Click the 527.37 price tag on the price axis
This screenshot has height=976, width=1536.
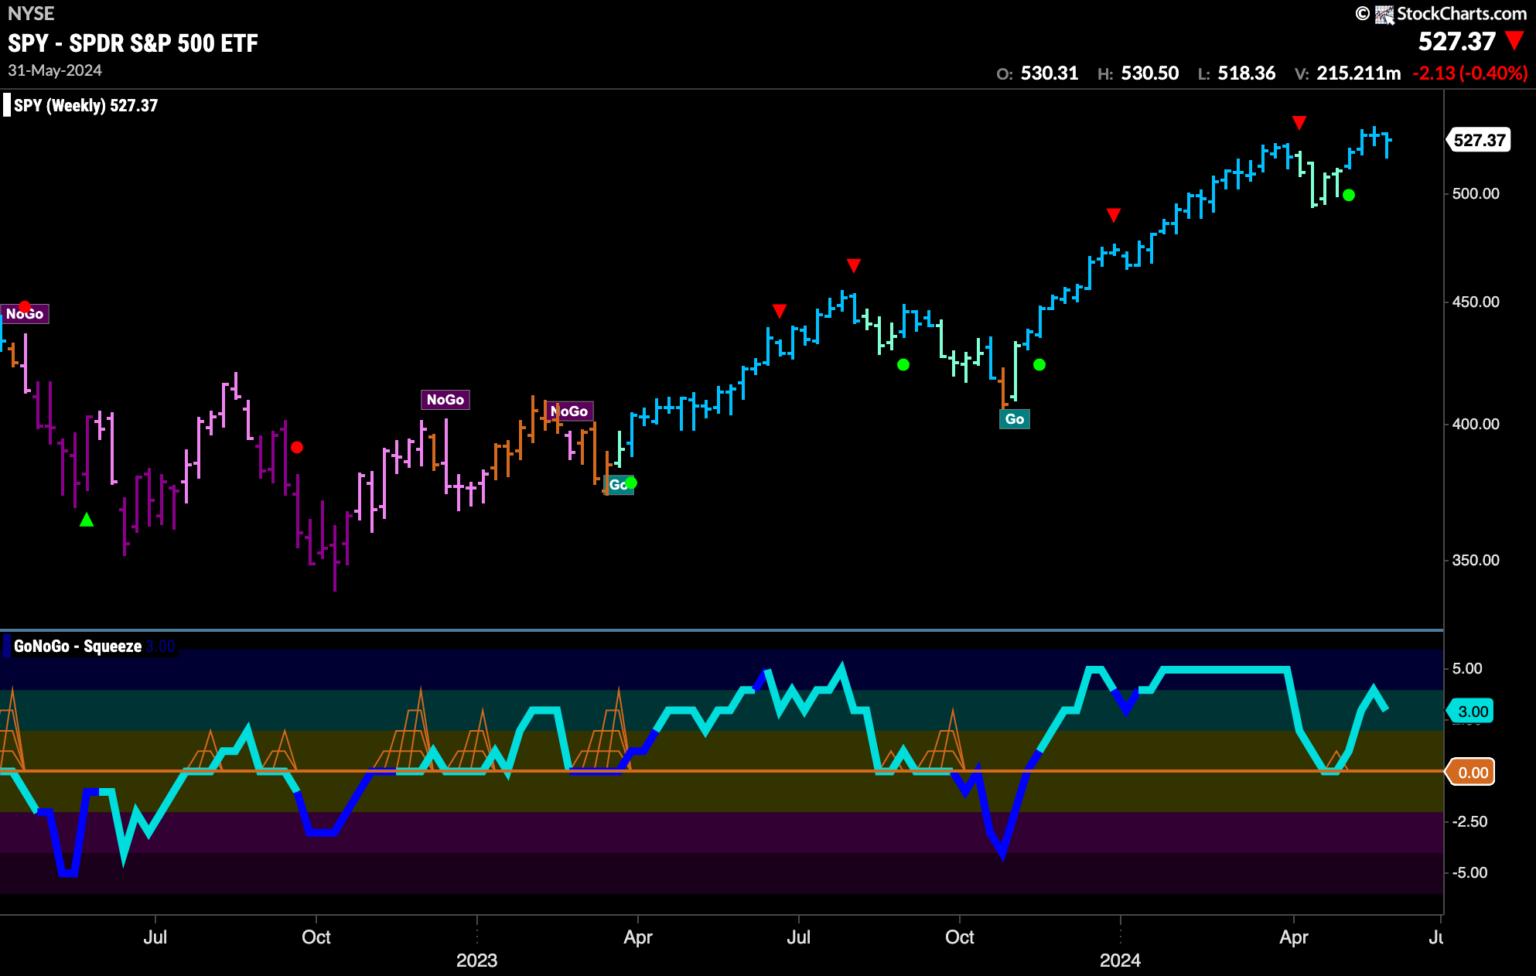(1479, 140)
